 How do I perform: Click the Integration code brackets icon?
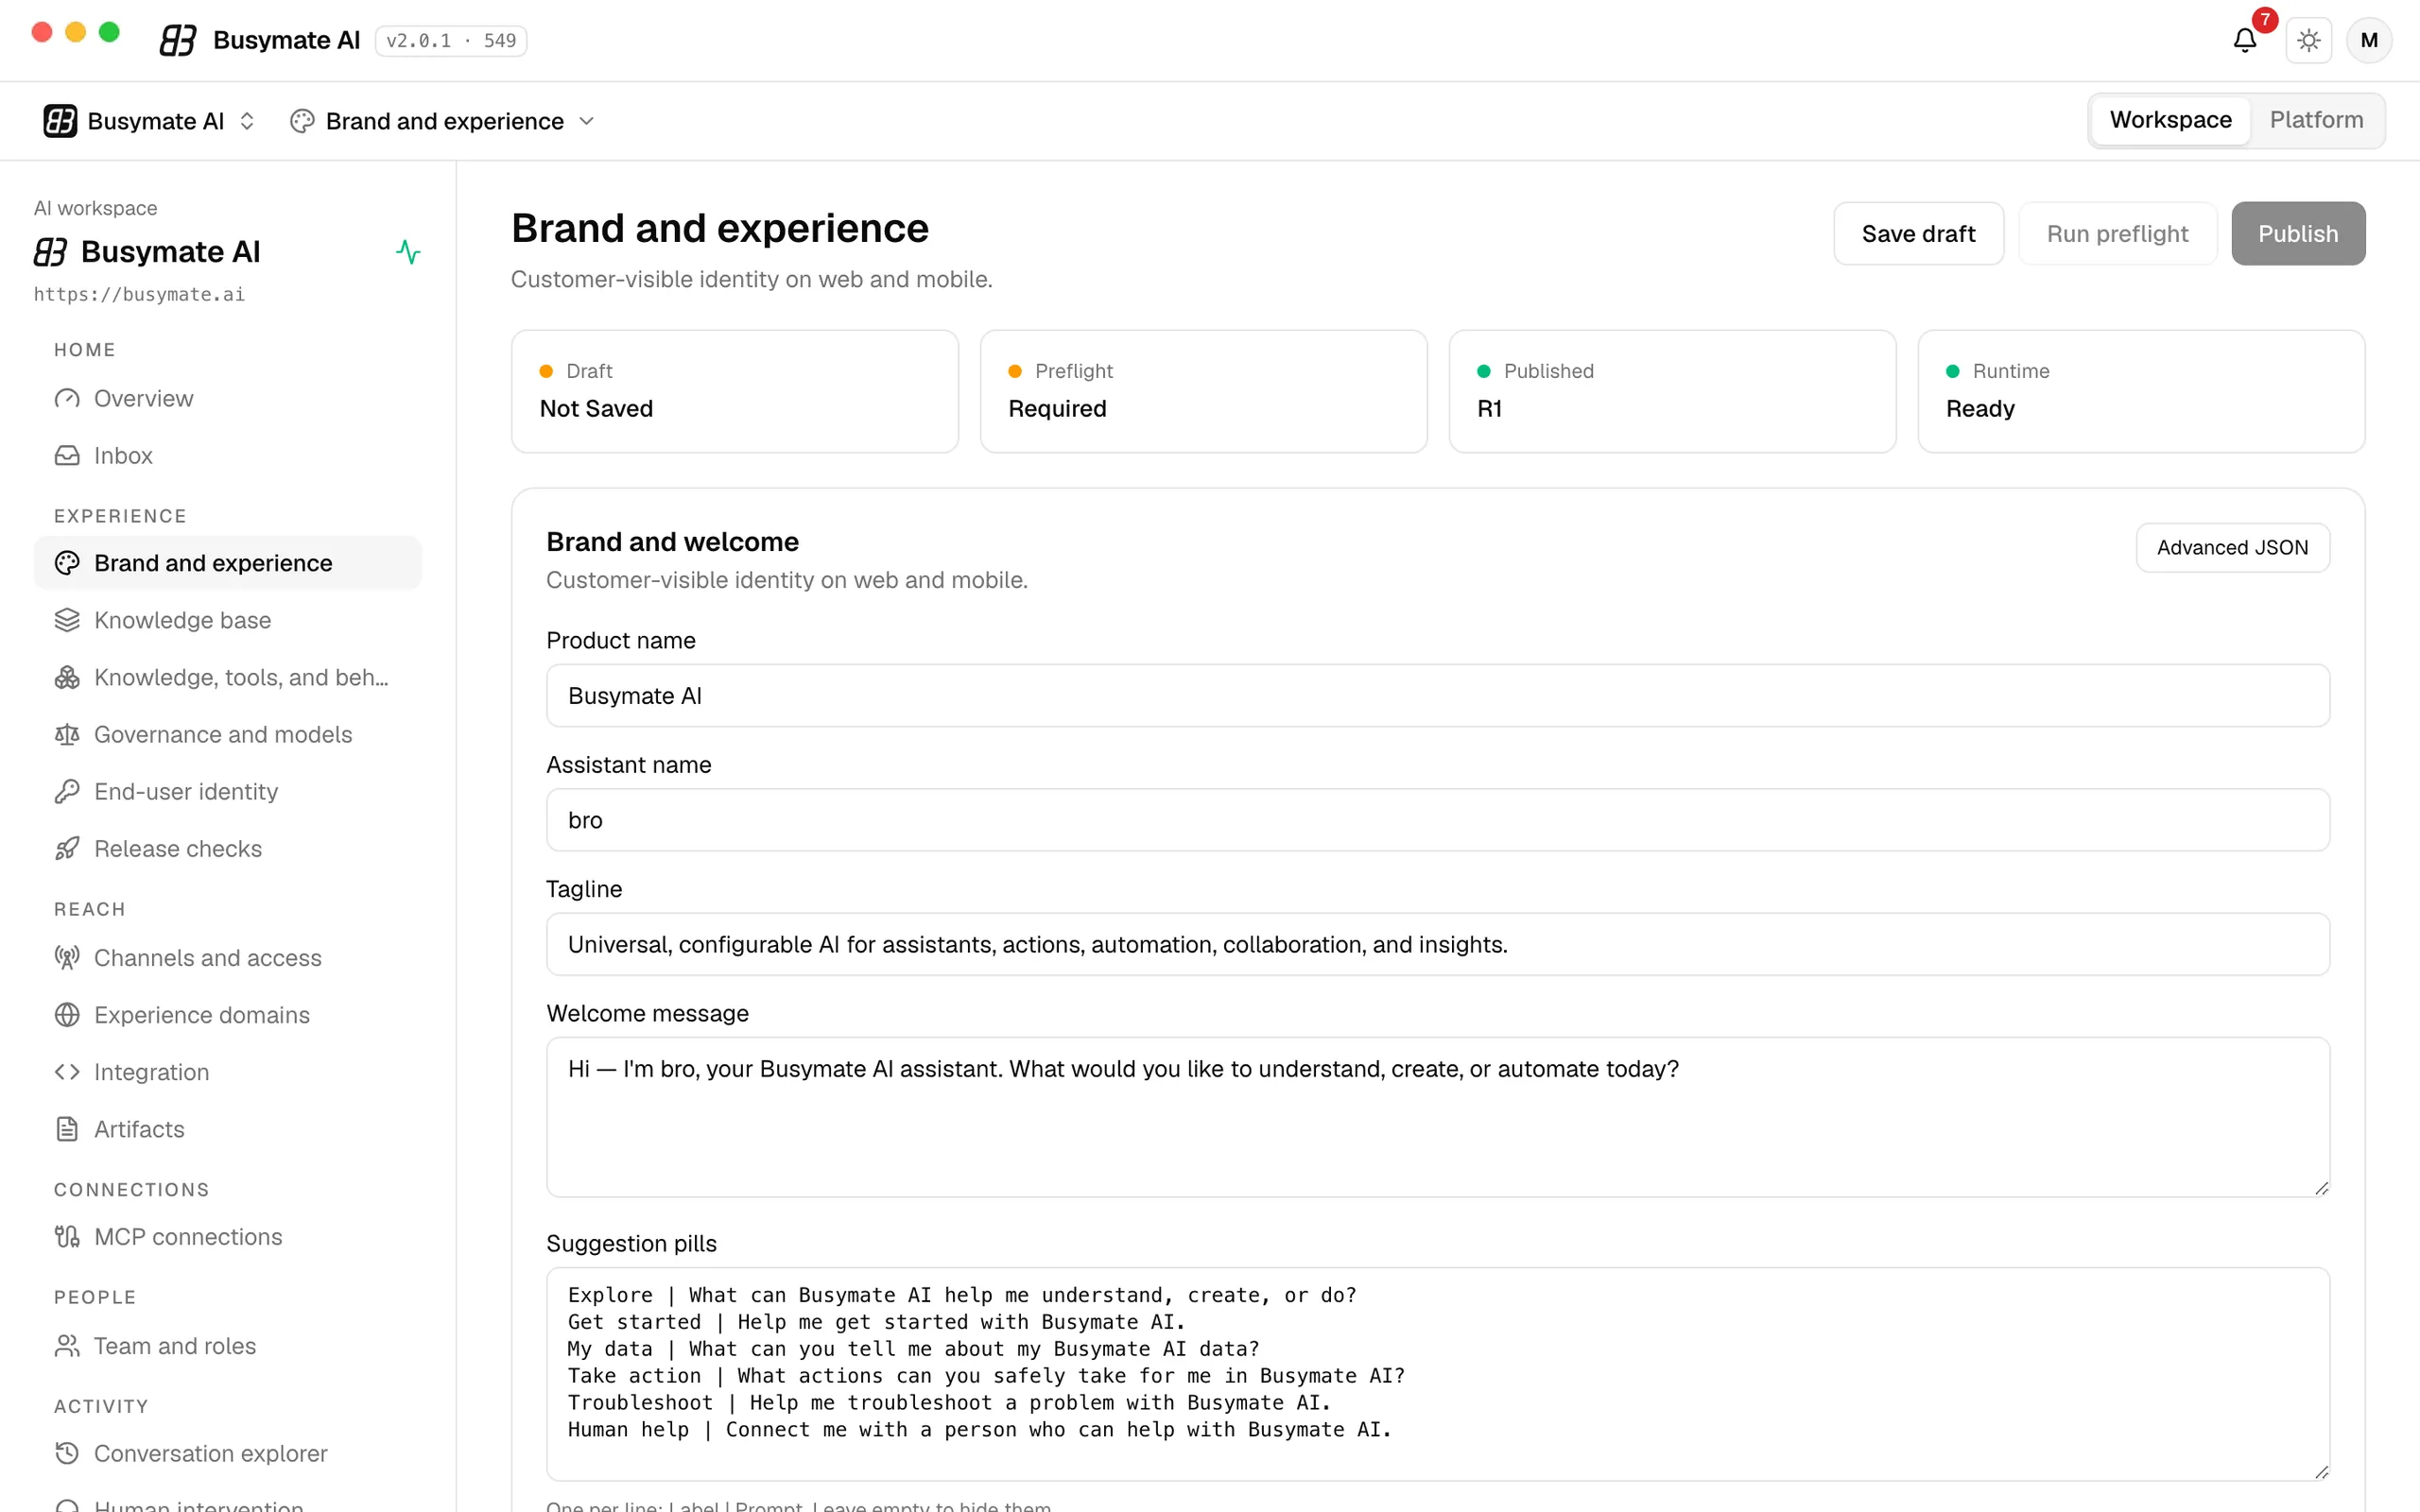67,1072
